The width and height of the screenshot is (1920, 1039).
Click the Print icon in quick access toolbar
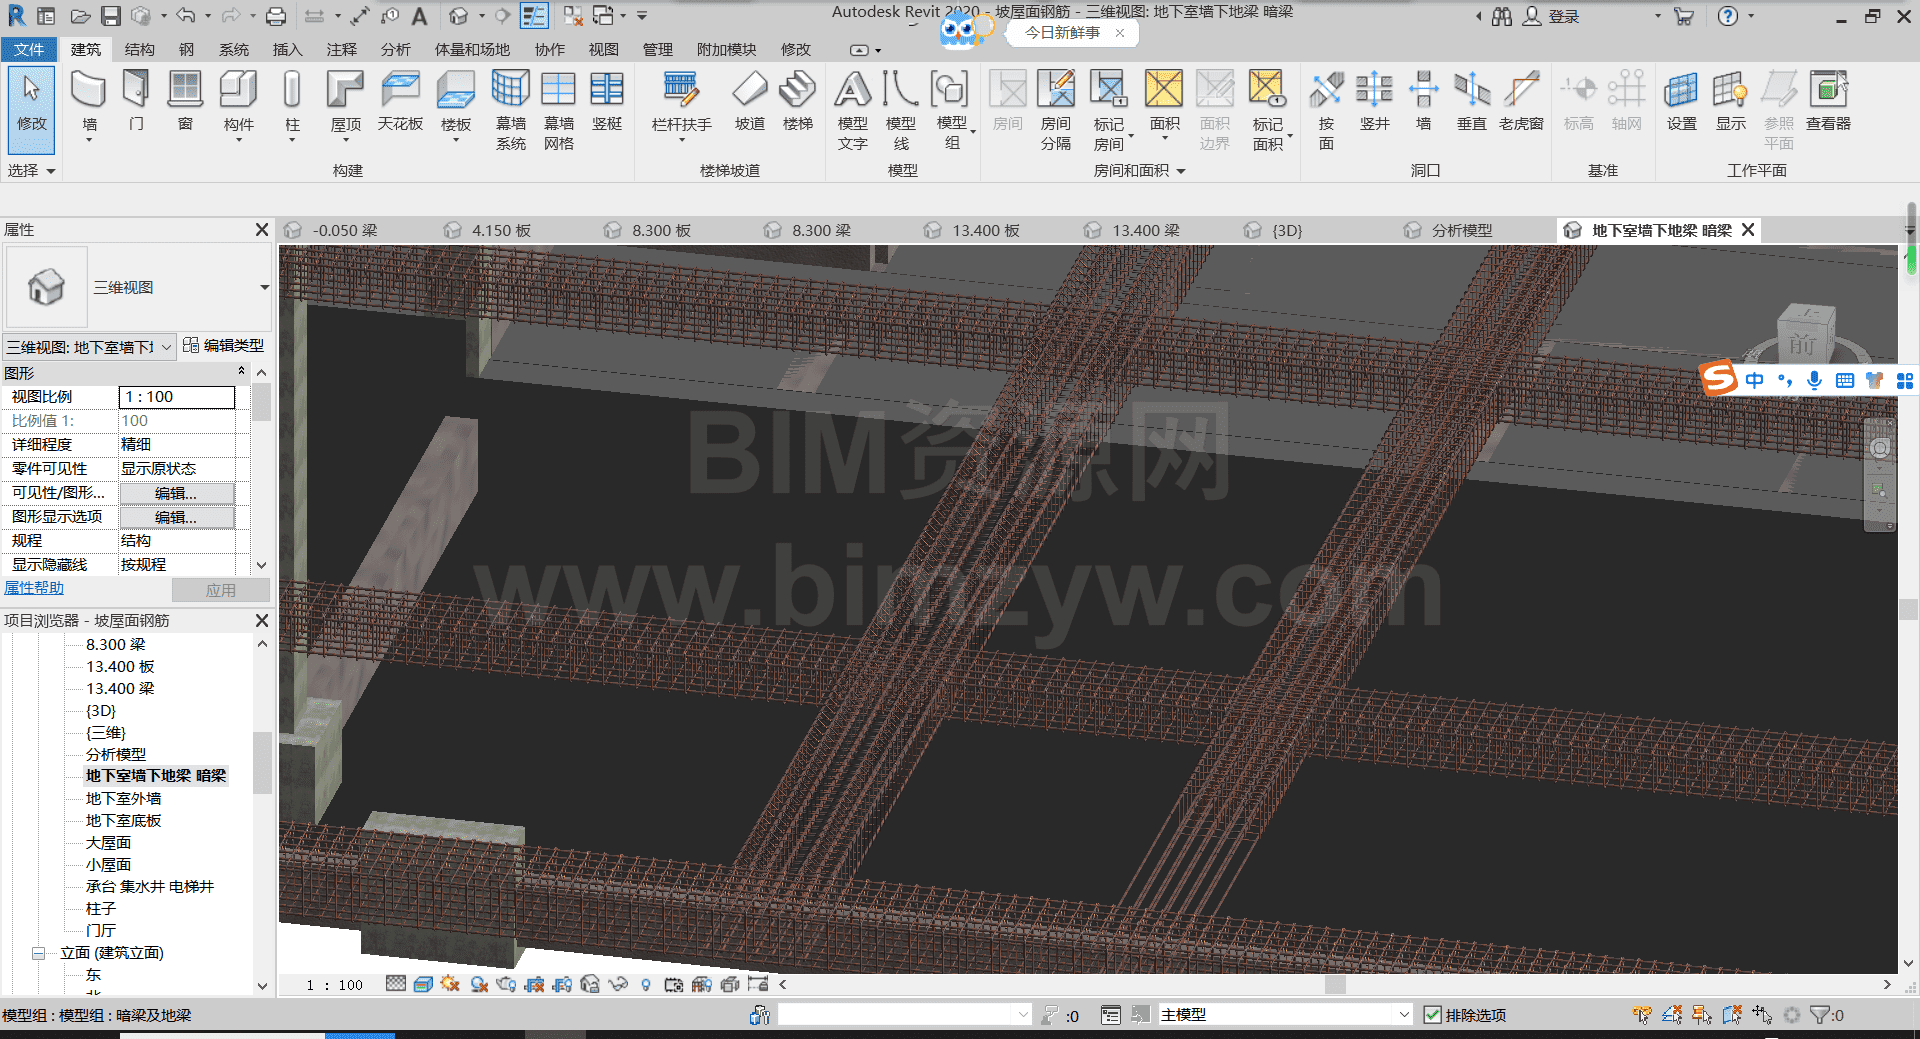tap(276, 16)
